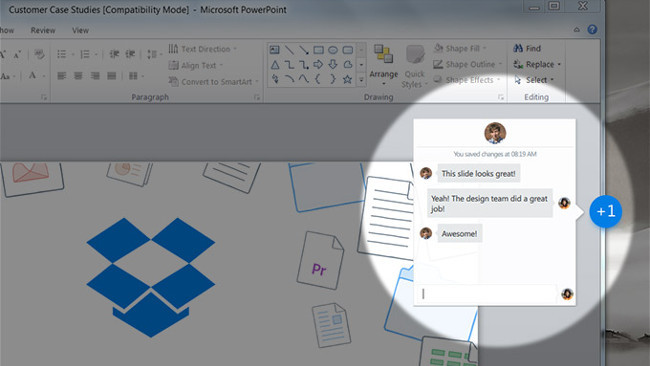Apply numbered list formatting
This screenshot has height=366, width=650.
(85, 54)
